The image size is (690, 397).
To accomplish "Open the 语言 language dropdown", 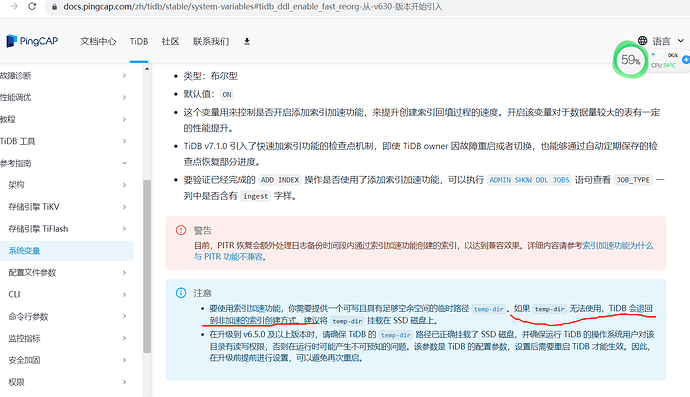I will tap(668, 41).
